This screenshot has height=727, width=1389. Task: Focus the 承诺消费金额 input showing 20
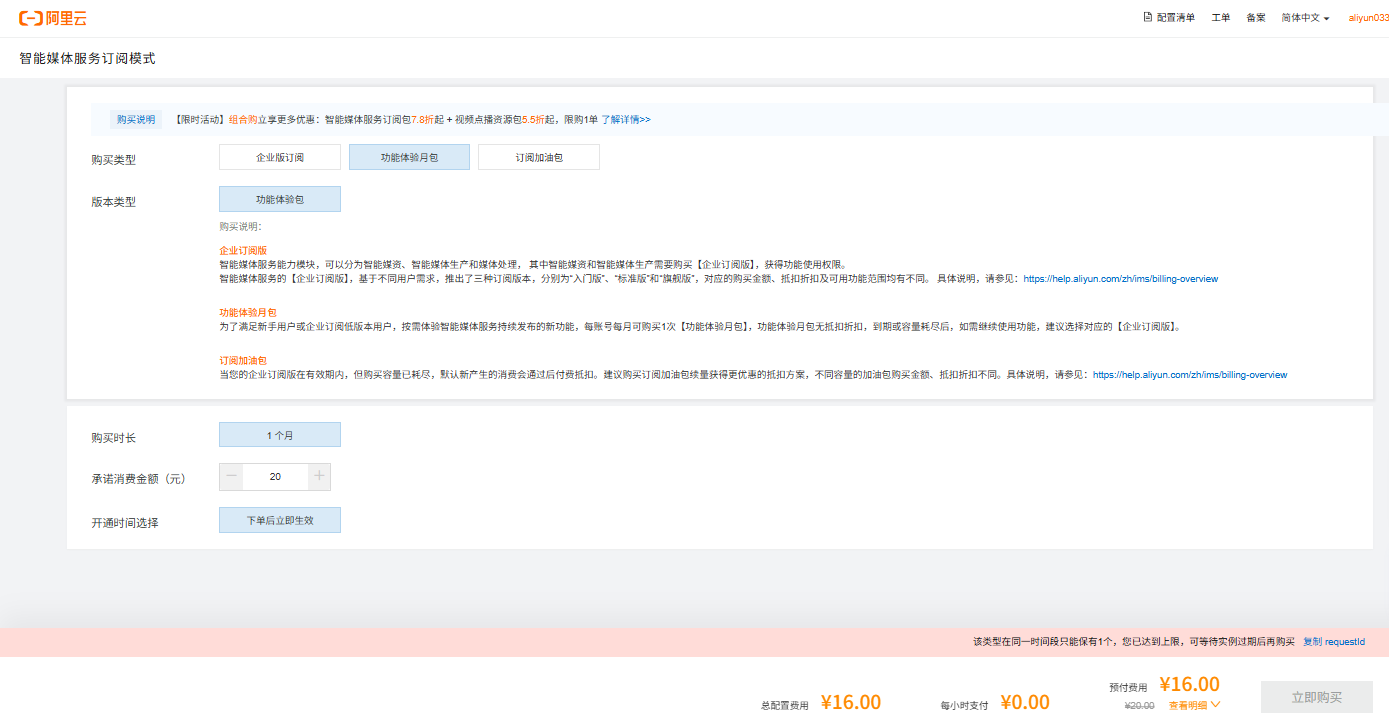tap(275, 477)
